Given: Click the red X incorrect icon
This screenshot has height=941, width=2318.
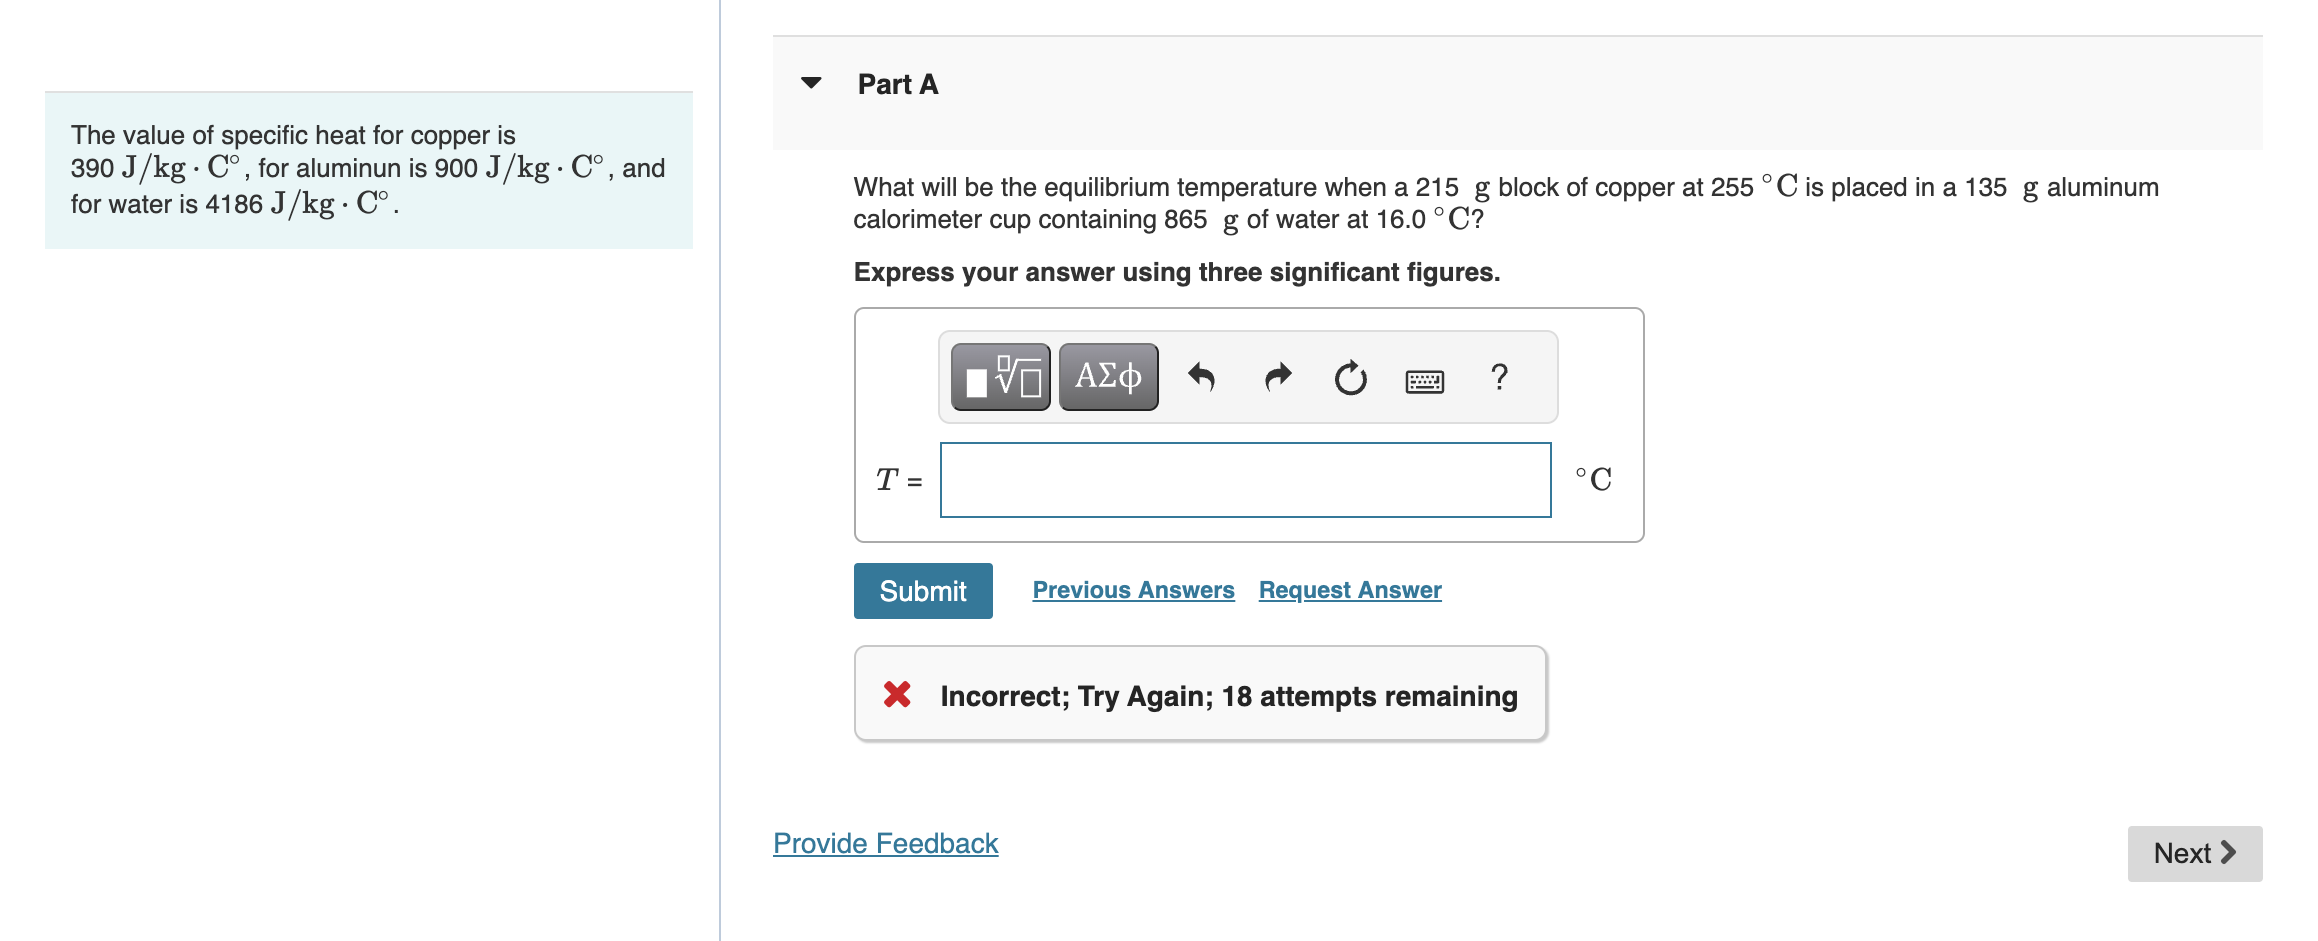Looking at the screenshot, I should coord(897,694).
